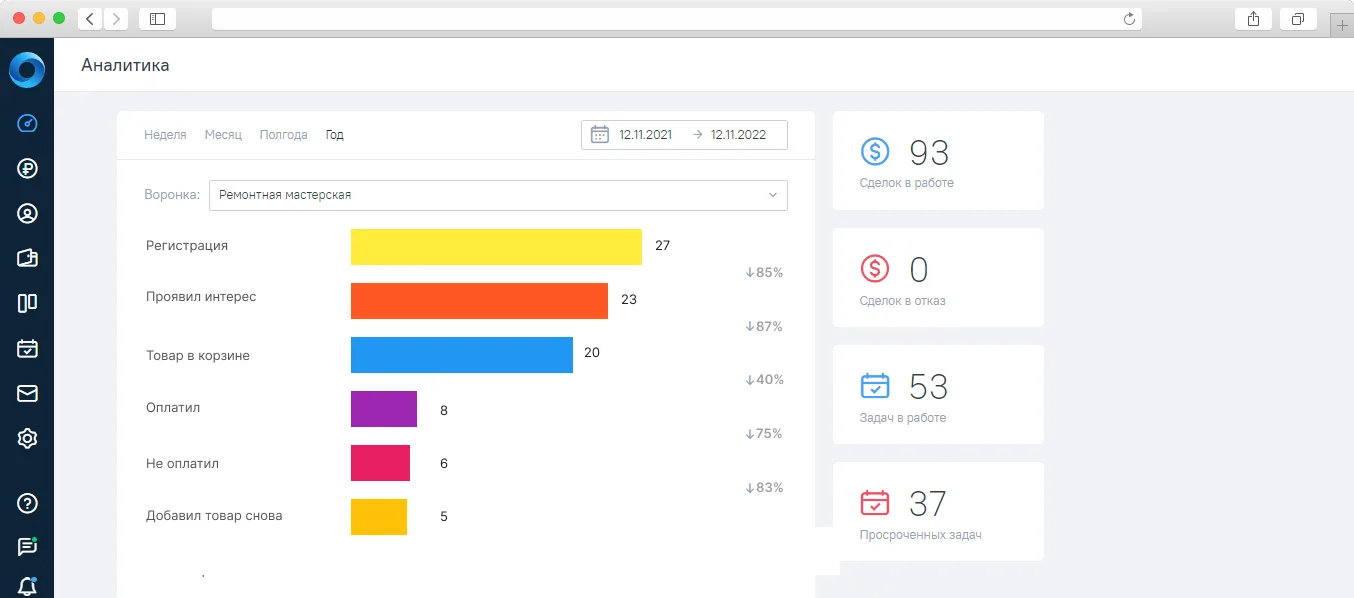Click the browser share button
Image resolution: width=1354 pixels, height=598 pixels.
1253,19
